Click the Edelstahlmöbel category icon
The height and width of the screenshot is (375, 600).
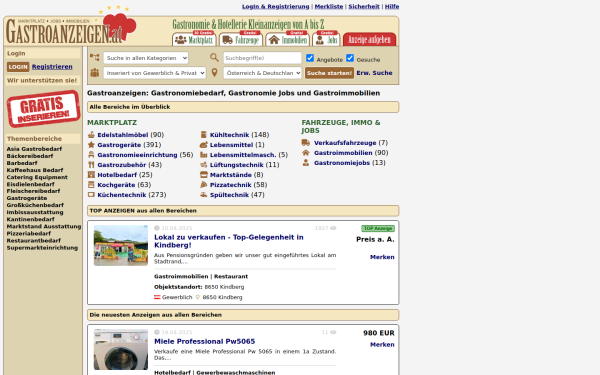(x=91, y=135)
